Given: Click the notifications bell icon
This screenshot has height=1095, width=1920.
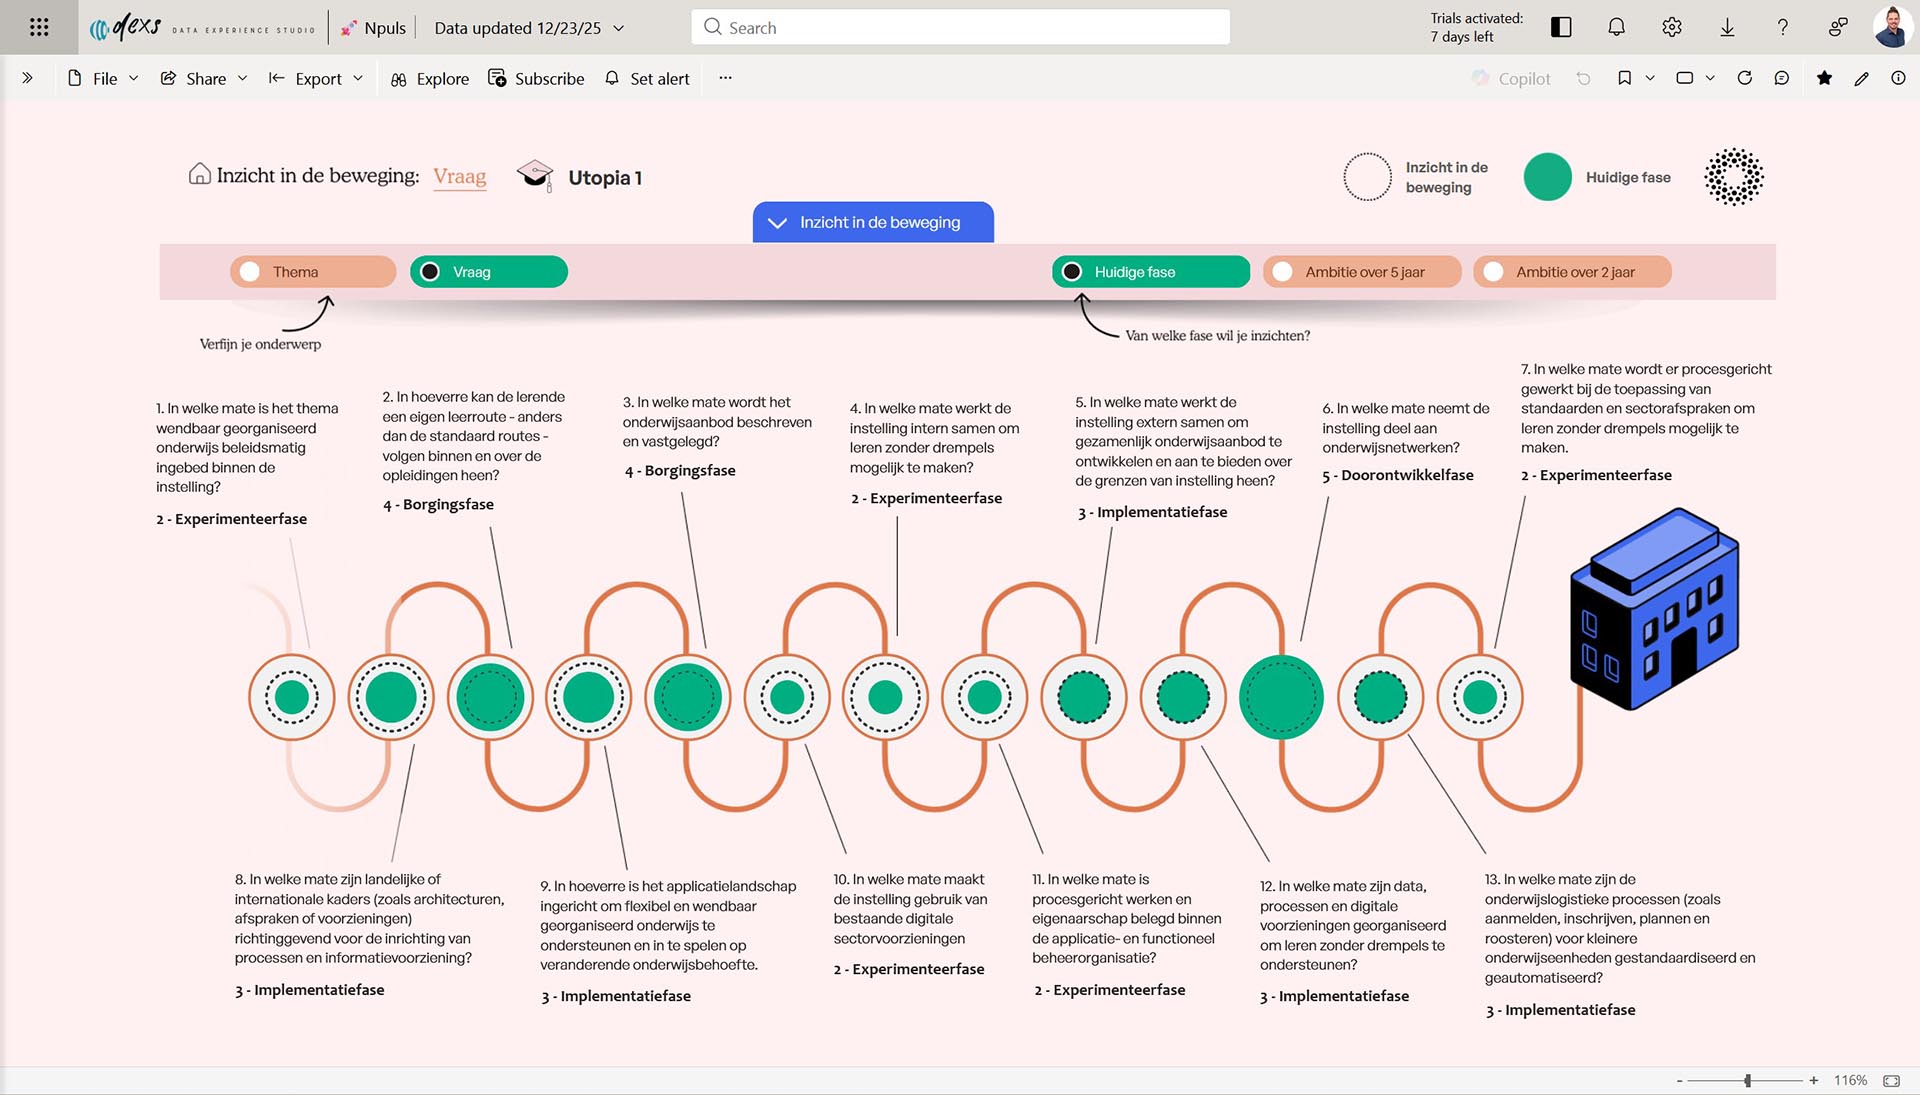Looking at the screenshot, I should [x=1616, y=27].
